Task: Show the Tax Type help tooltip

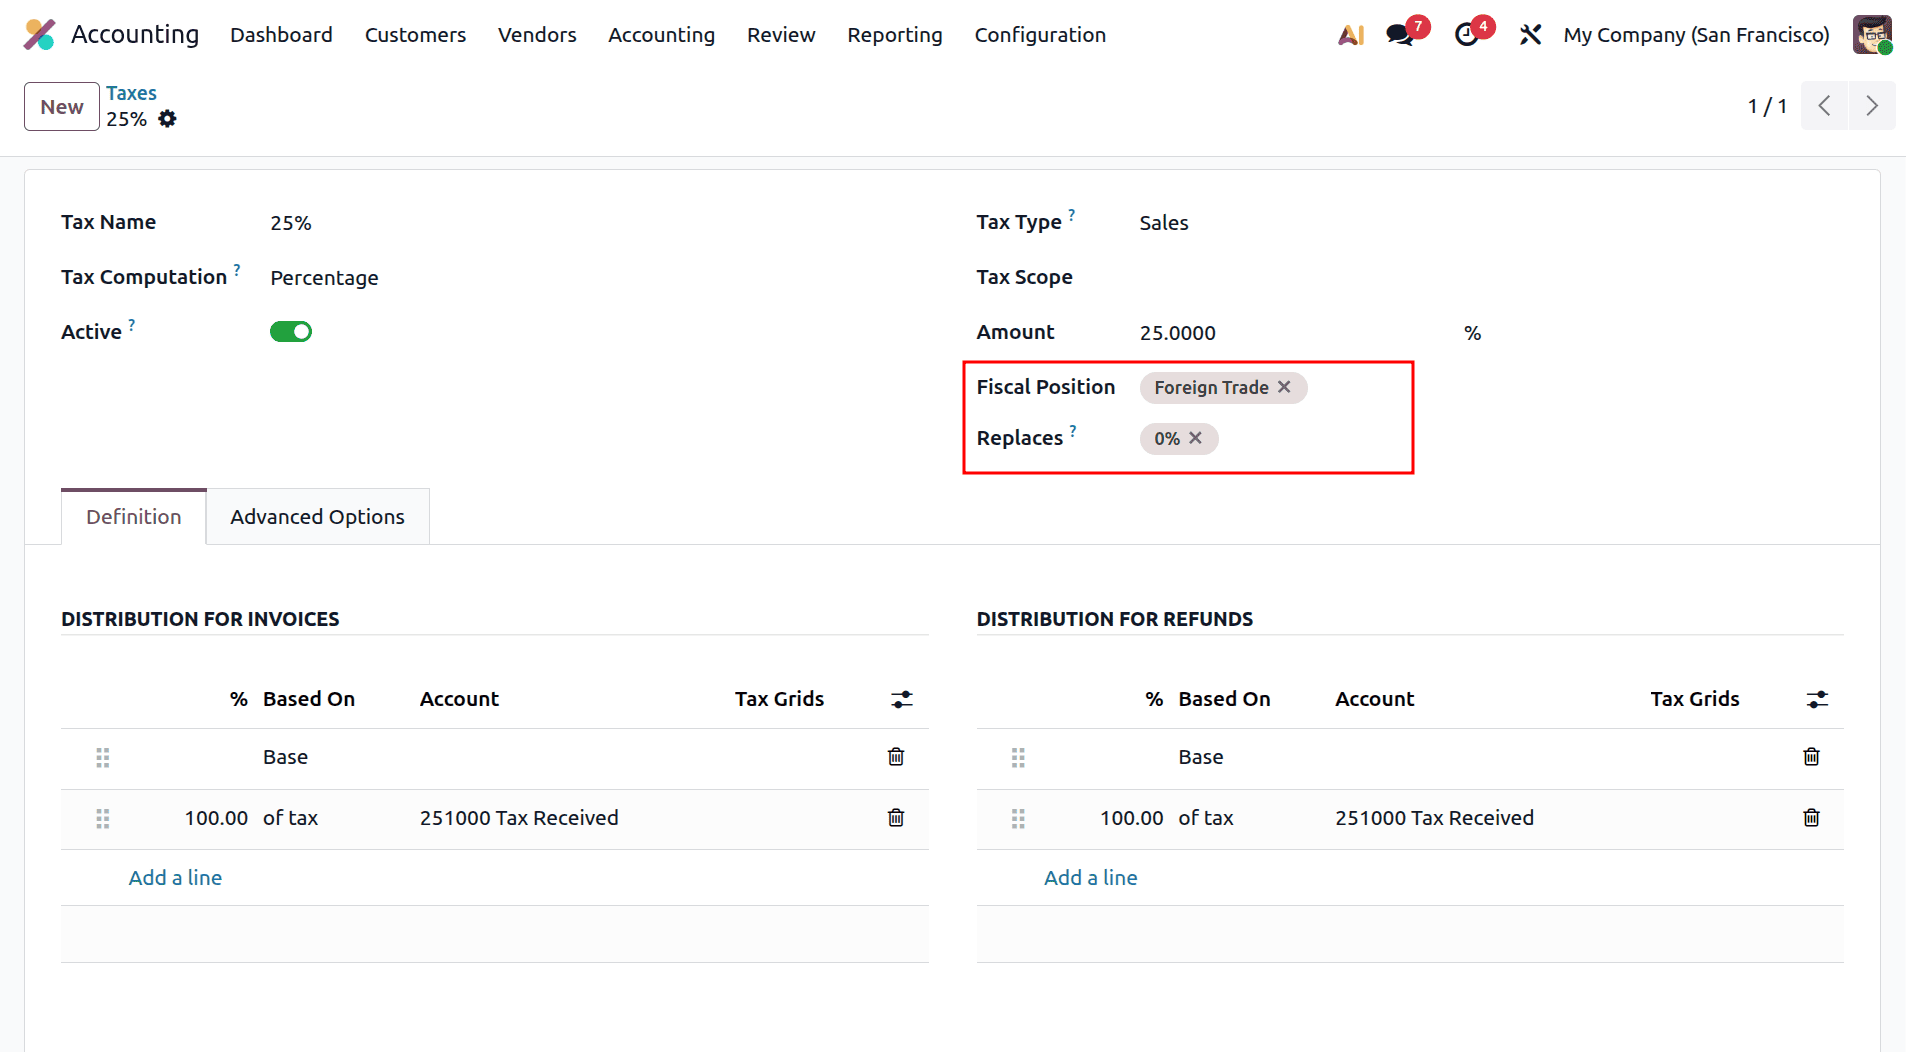Action: point(1072,215)
